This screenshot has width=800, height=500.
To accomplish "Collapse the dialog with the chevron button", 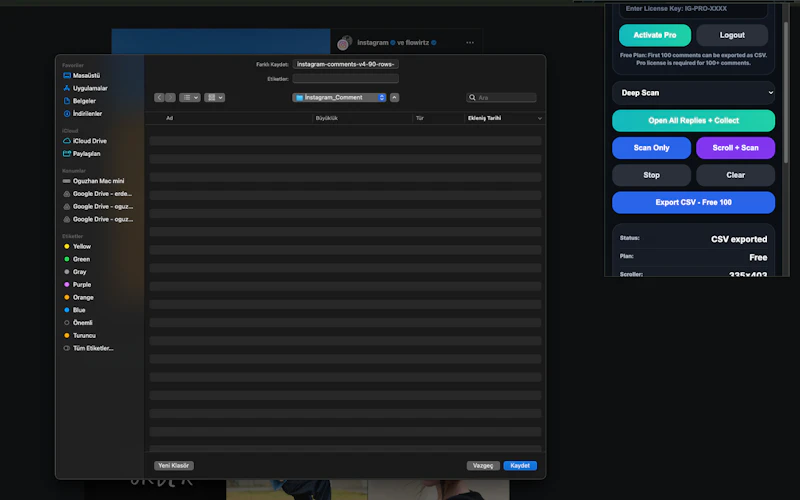I will [x=394, y=97].
